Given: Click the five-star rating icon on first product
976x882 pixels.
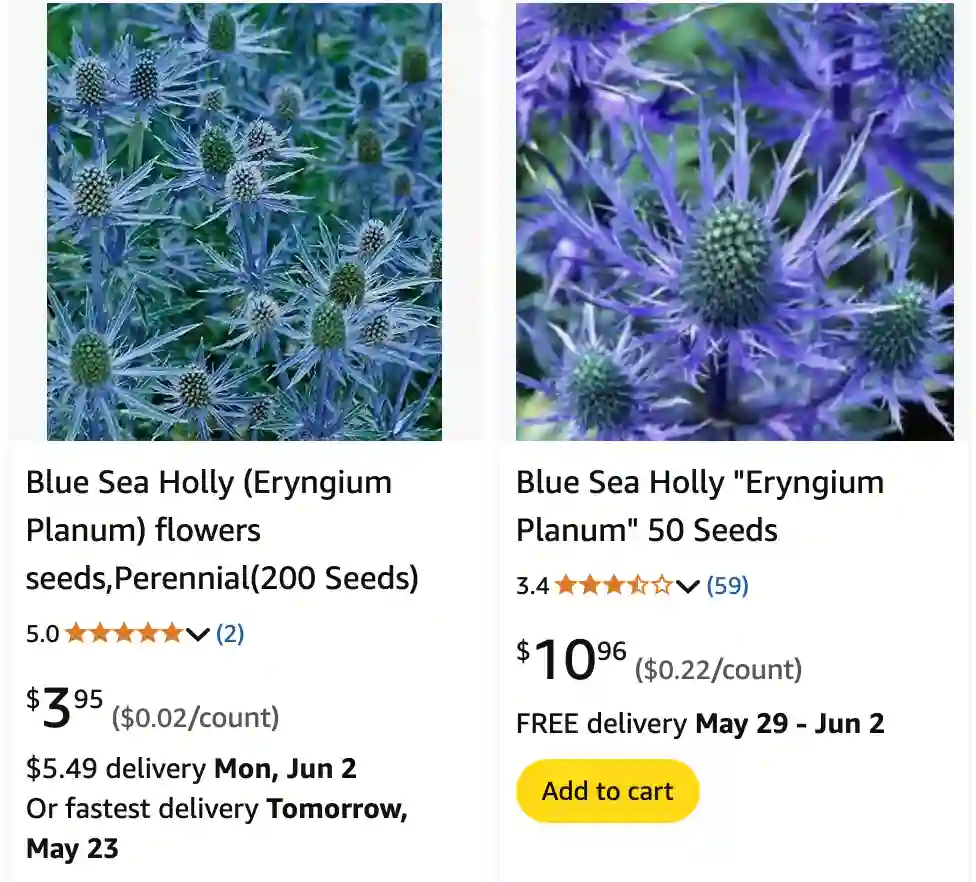Looking at the screenshot, I should [x=125, y=631].
